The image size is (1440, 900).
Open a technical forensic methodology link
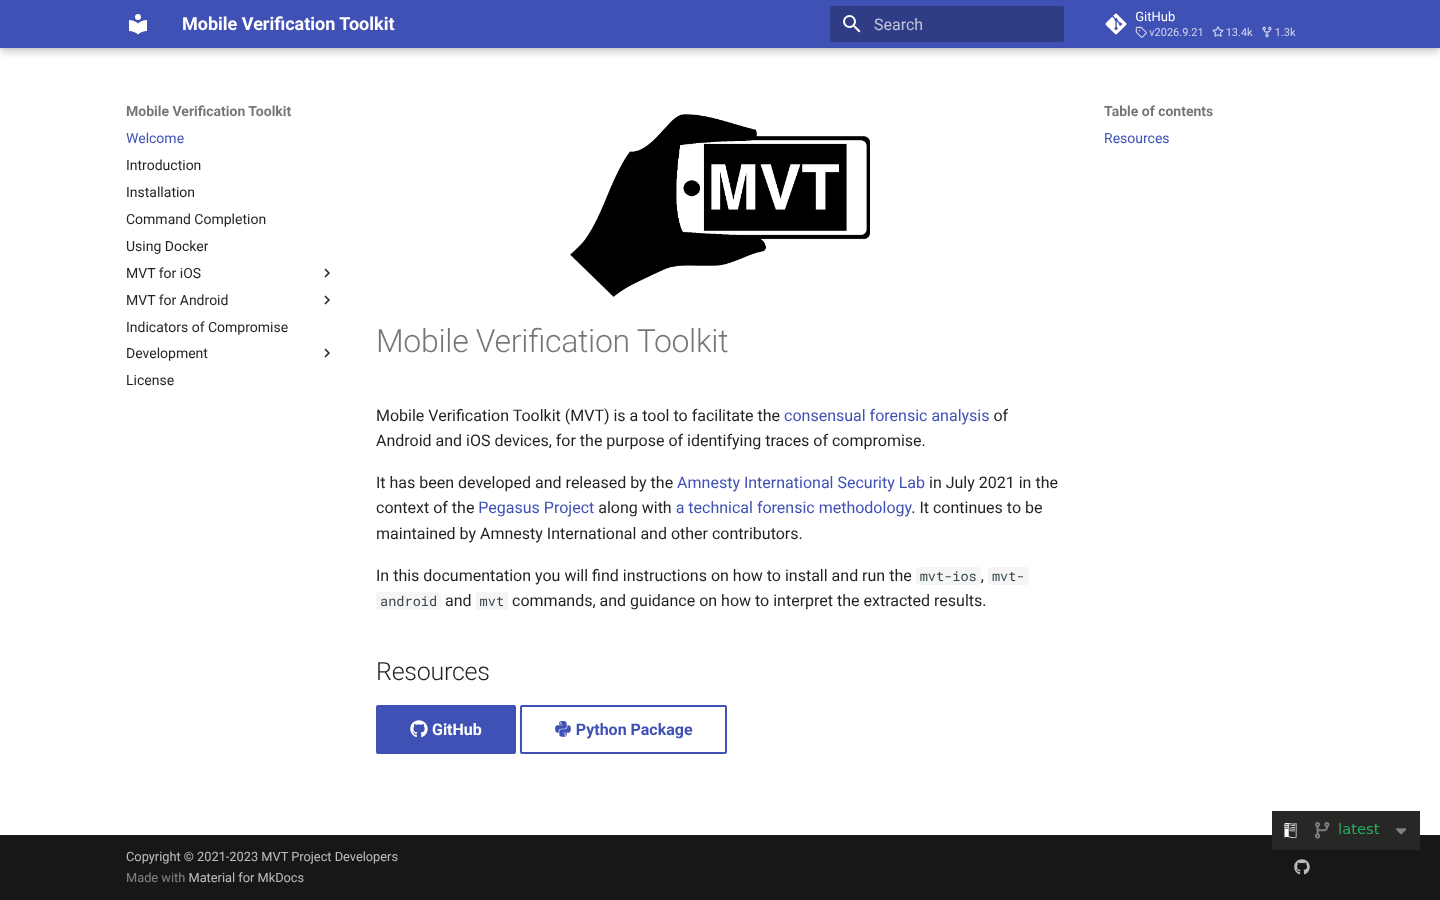(794, 507)
